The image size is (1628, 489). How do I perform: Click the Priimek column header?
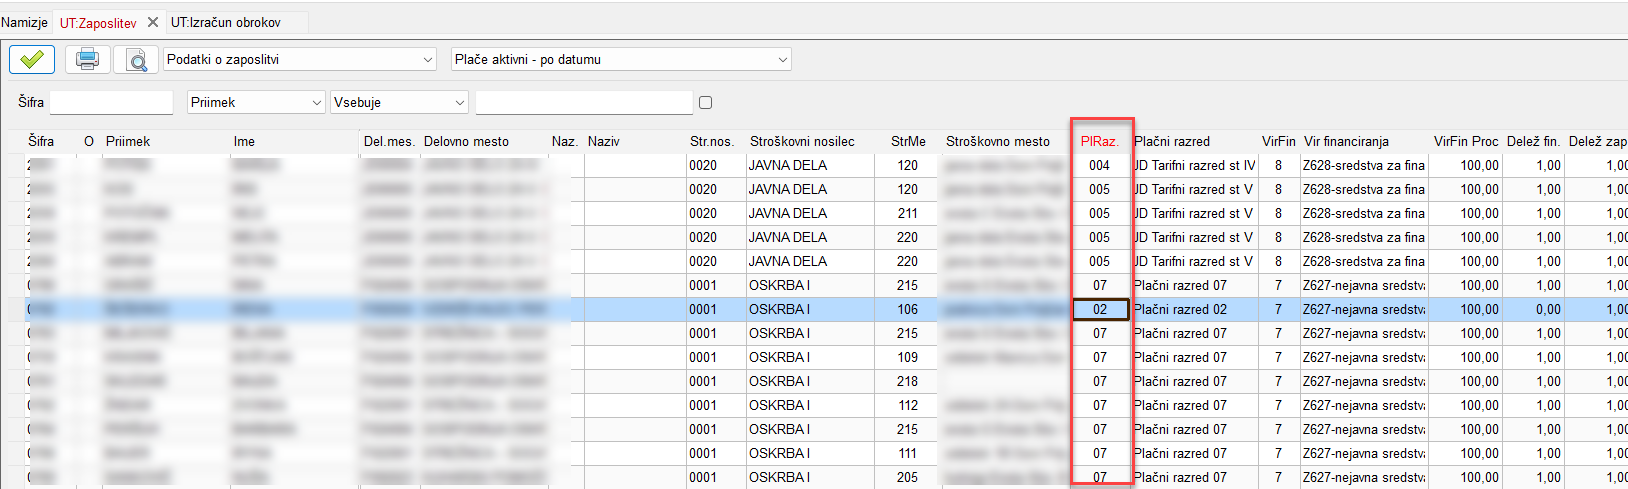(128, 141)
